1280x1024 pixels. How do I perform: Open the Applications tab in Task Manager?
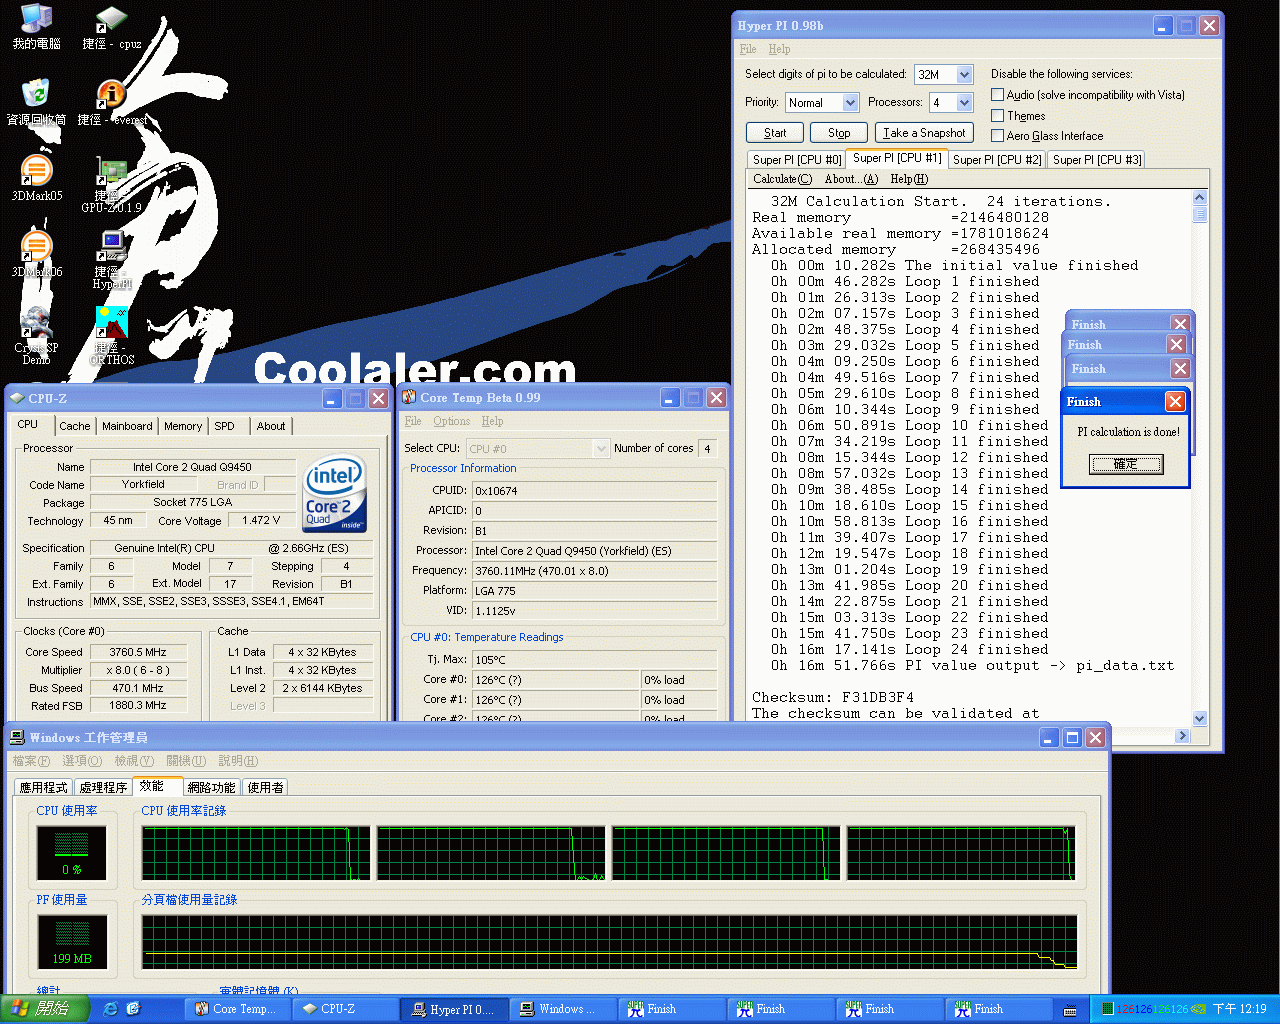click(44, 788)
